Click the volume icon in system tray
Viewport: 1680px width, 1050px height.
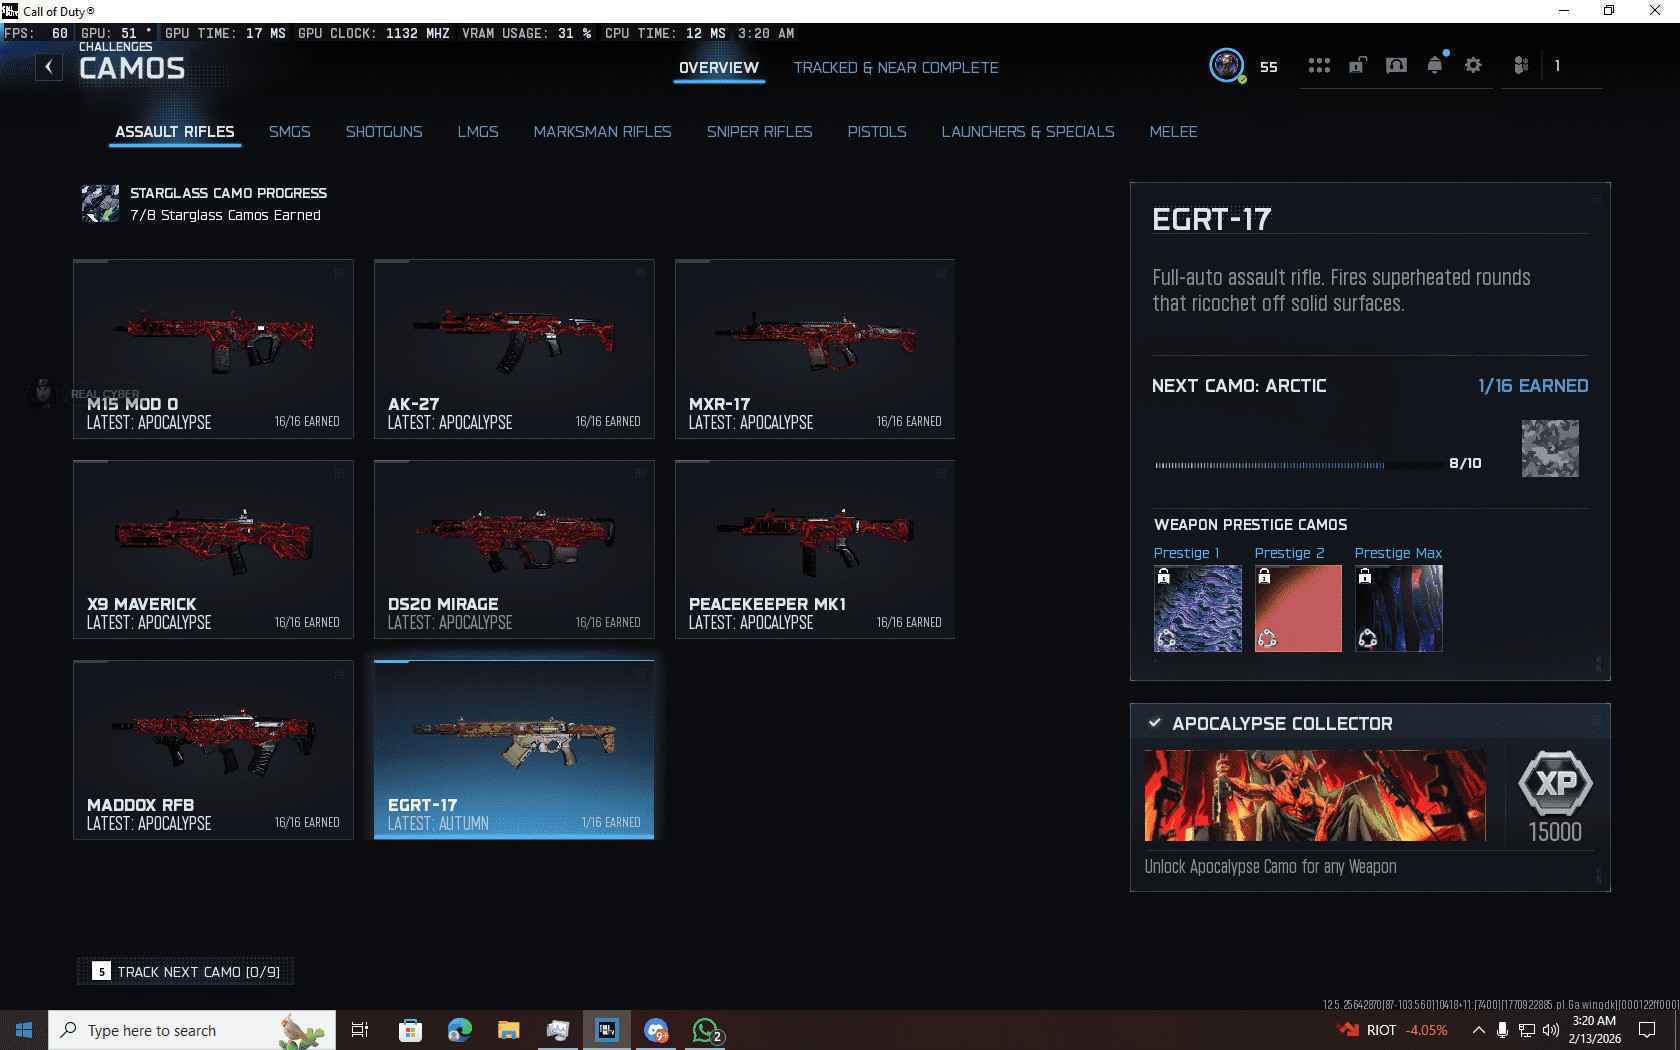point(1551,1030)
